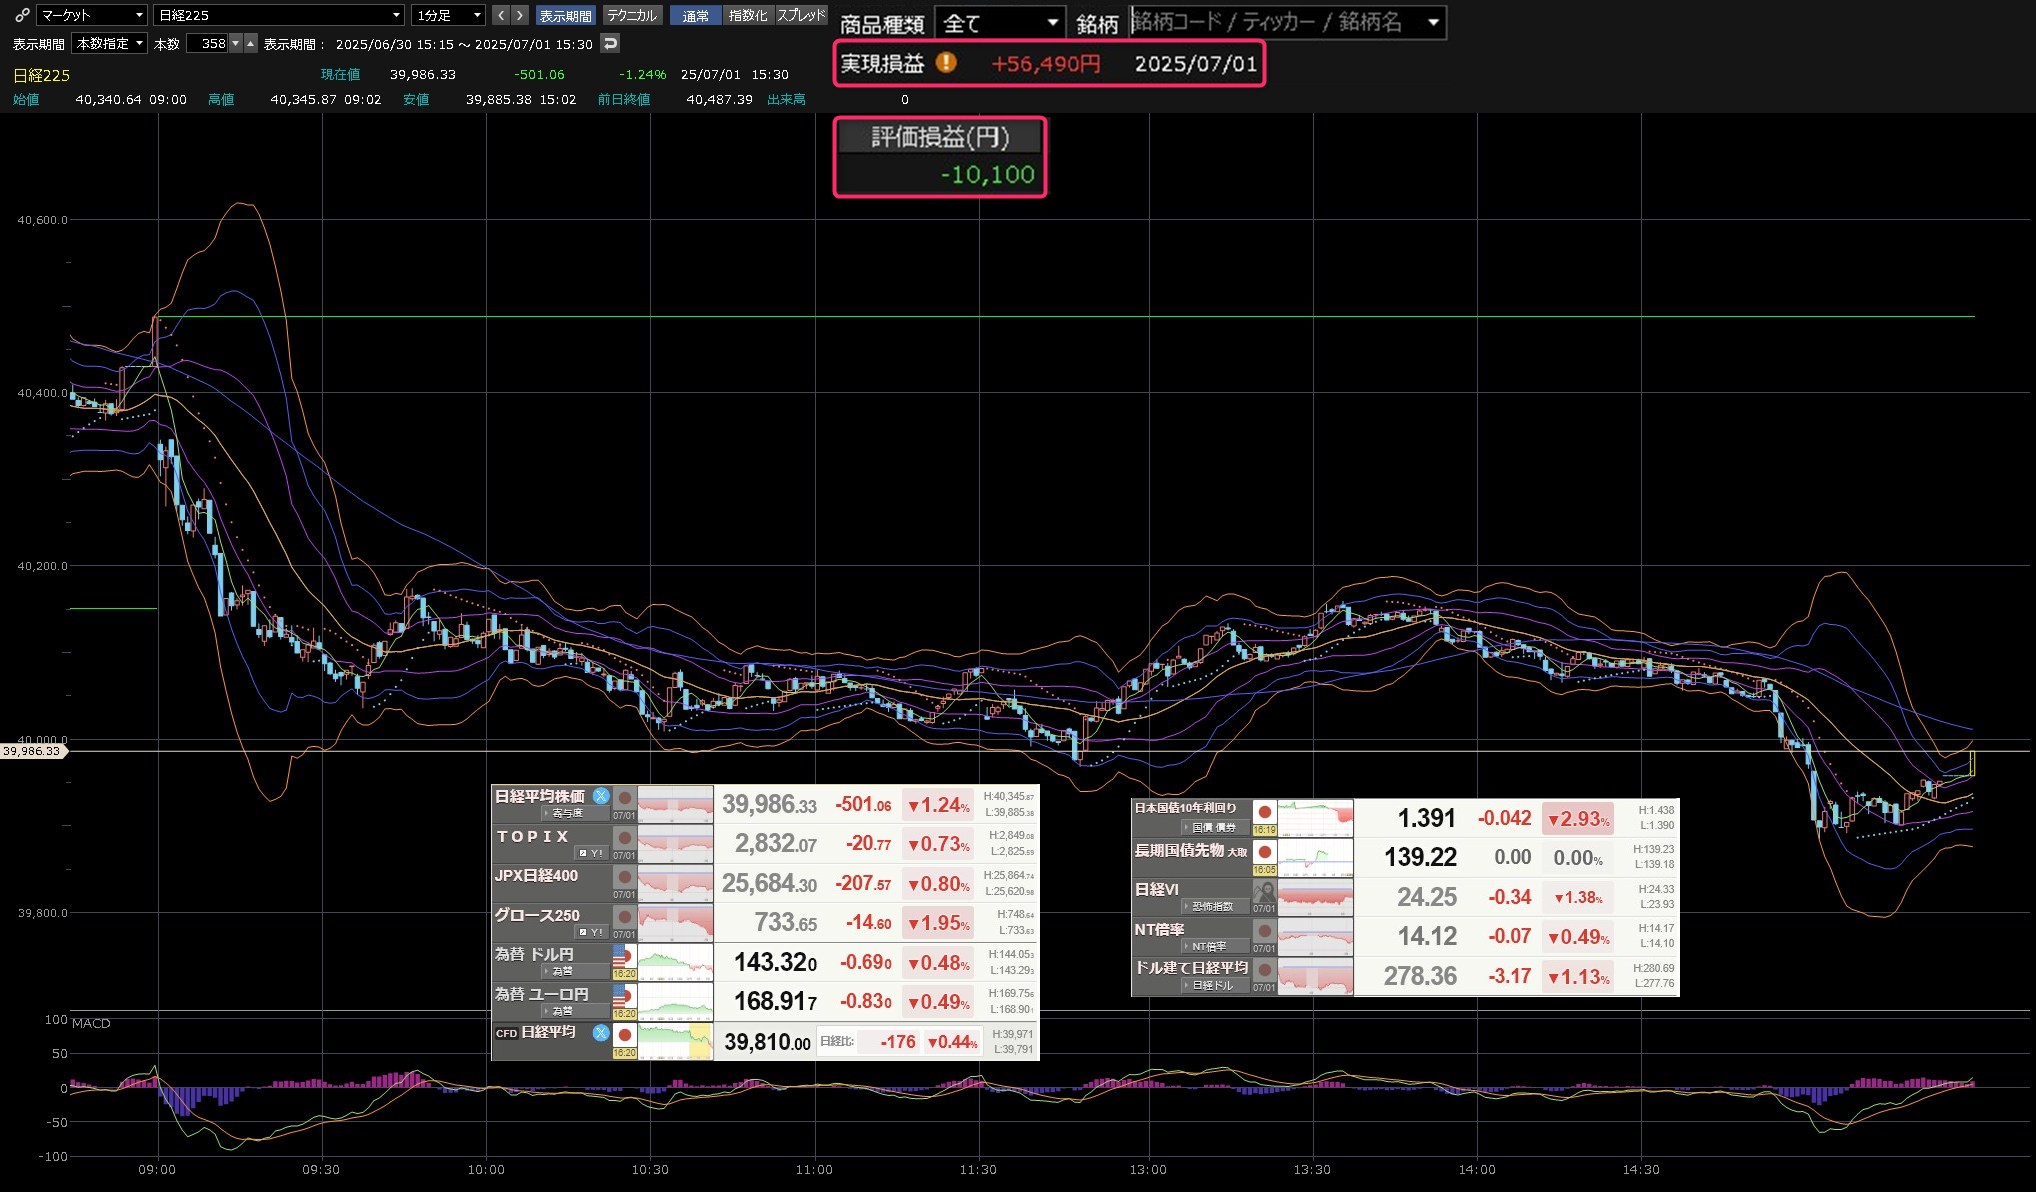Click the JPX日経400 row title

click(537, 875)
